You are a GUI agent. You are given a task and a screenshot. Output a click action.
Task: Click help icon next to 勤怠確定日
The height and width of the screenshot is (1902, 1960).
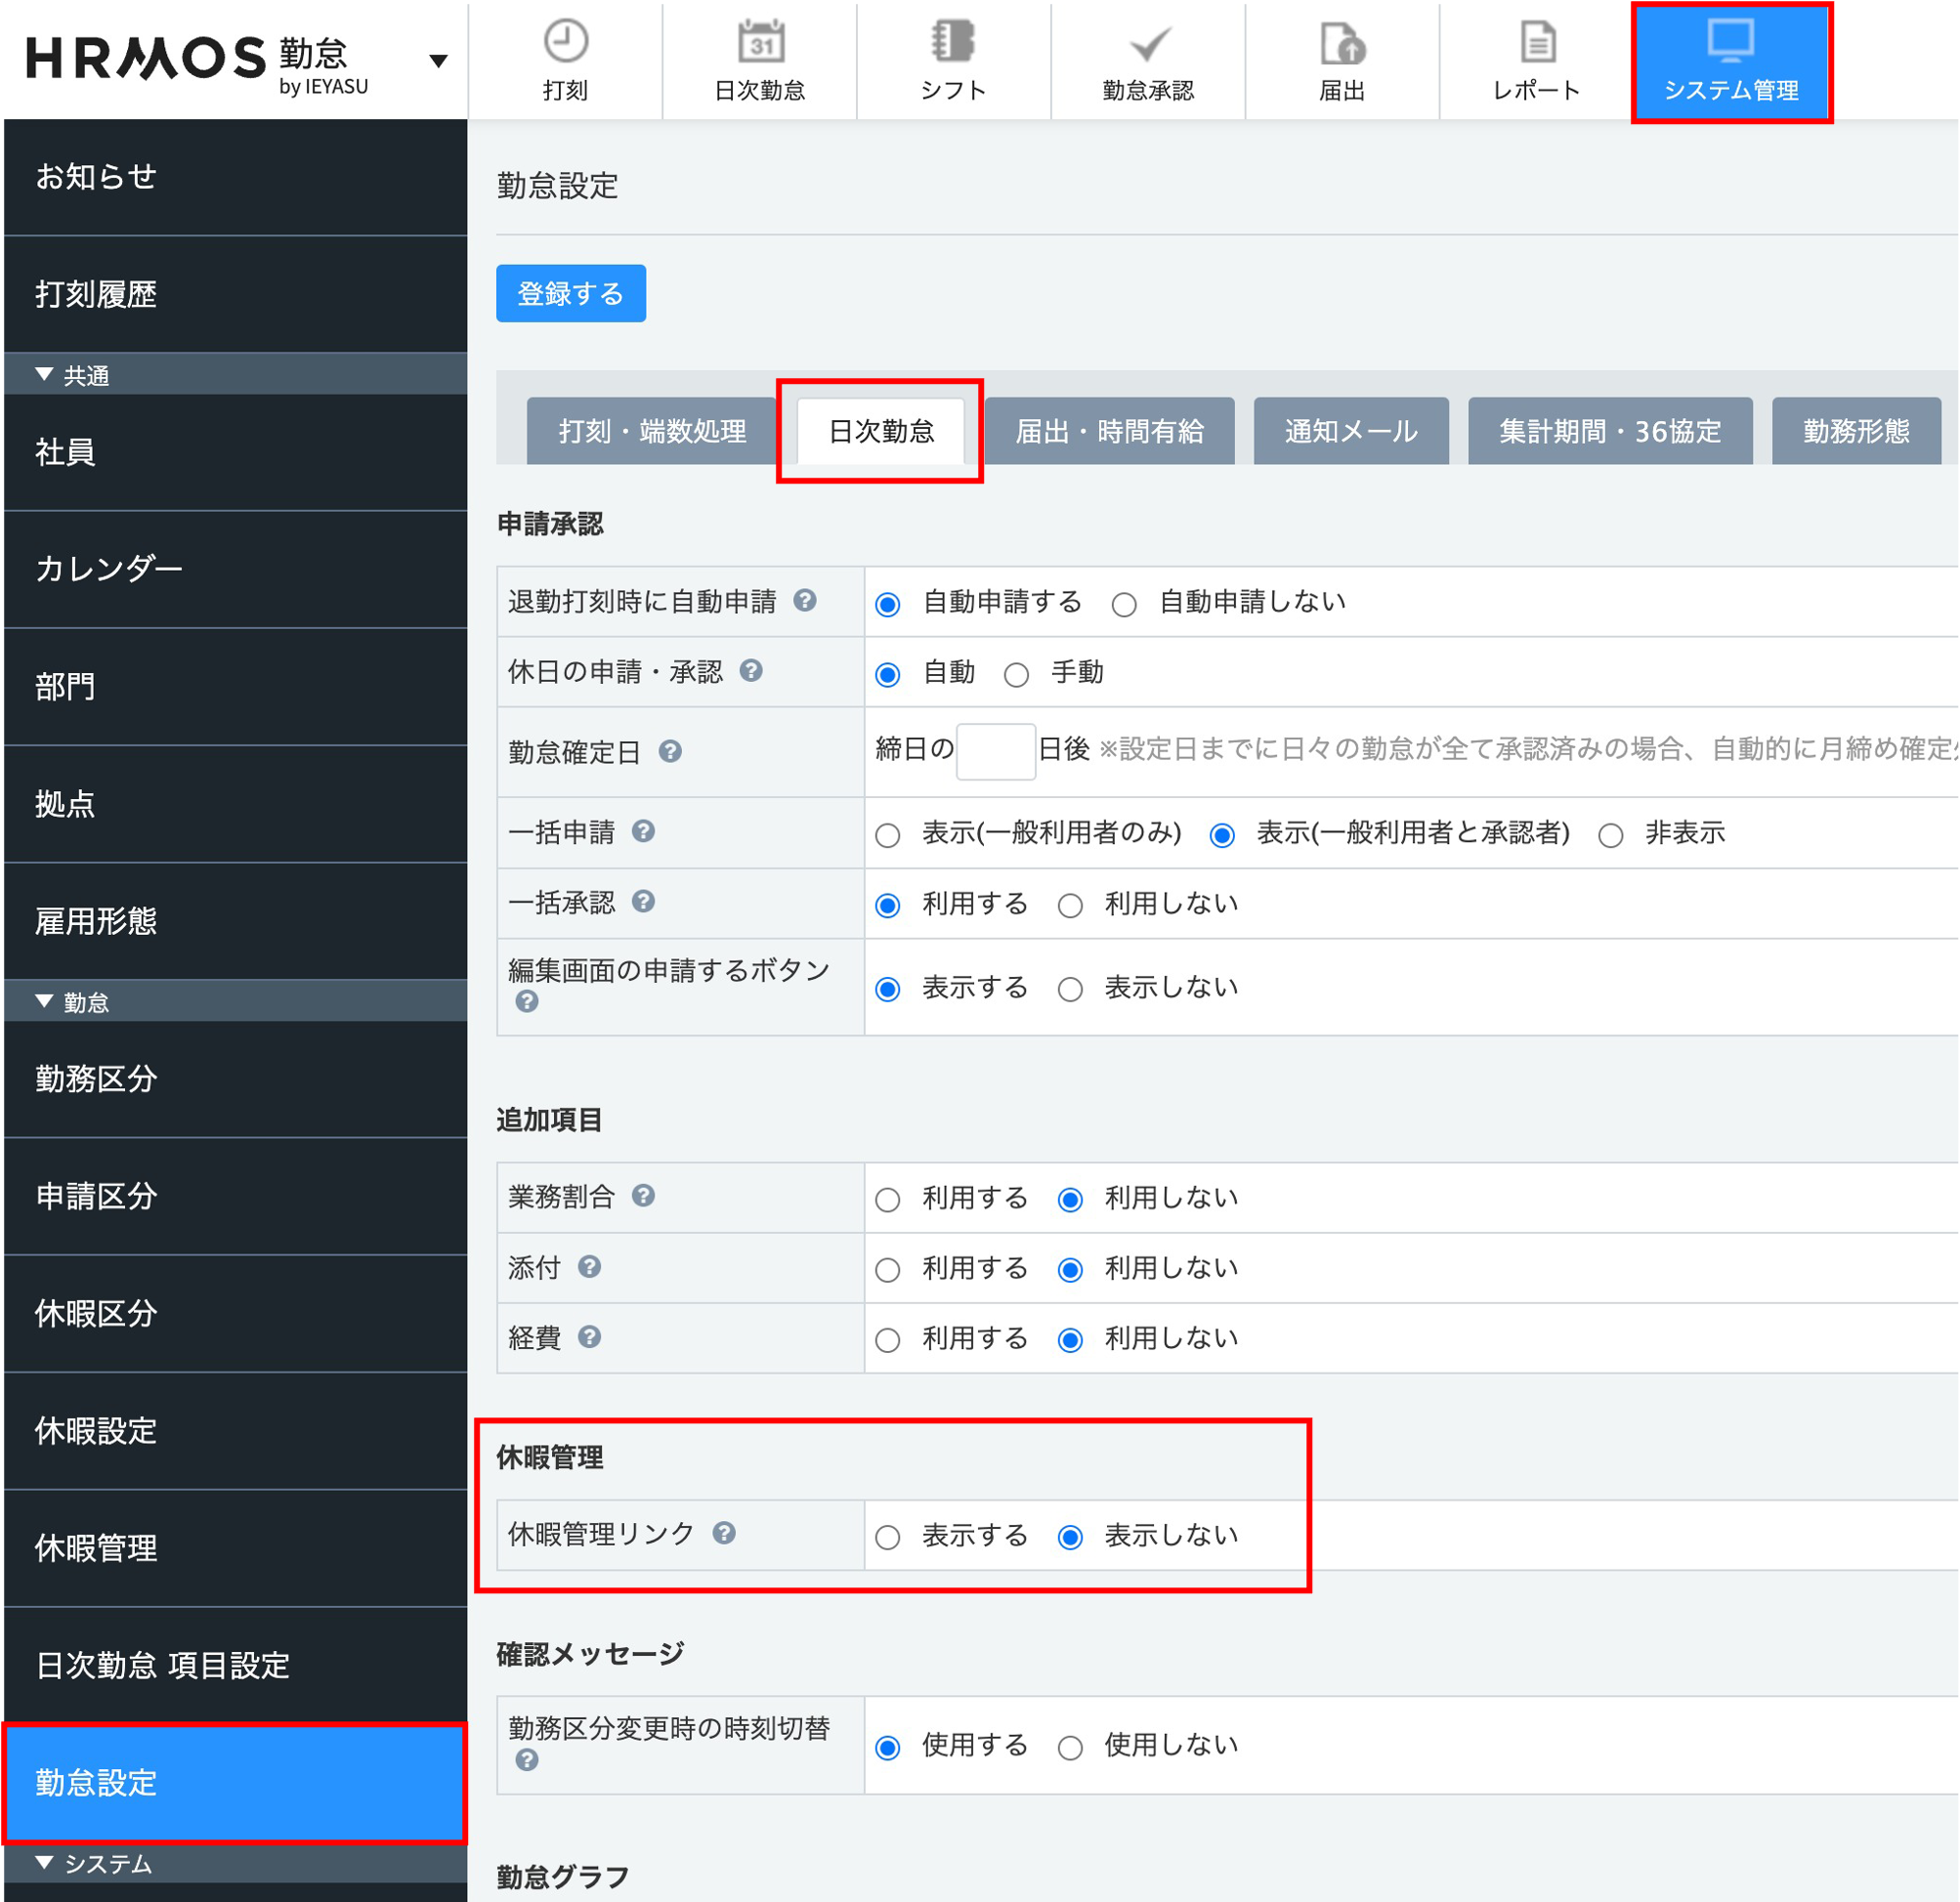[670, 751]
